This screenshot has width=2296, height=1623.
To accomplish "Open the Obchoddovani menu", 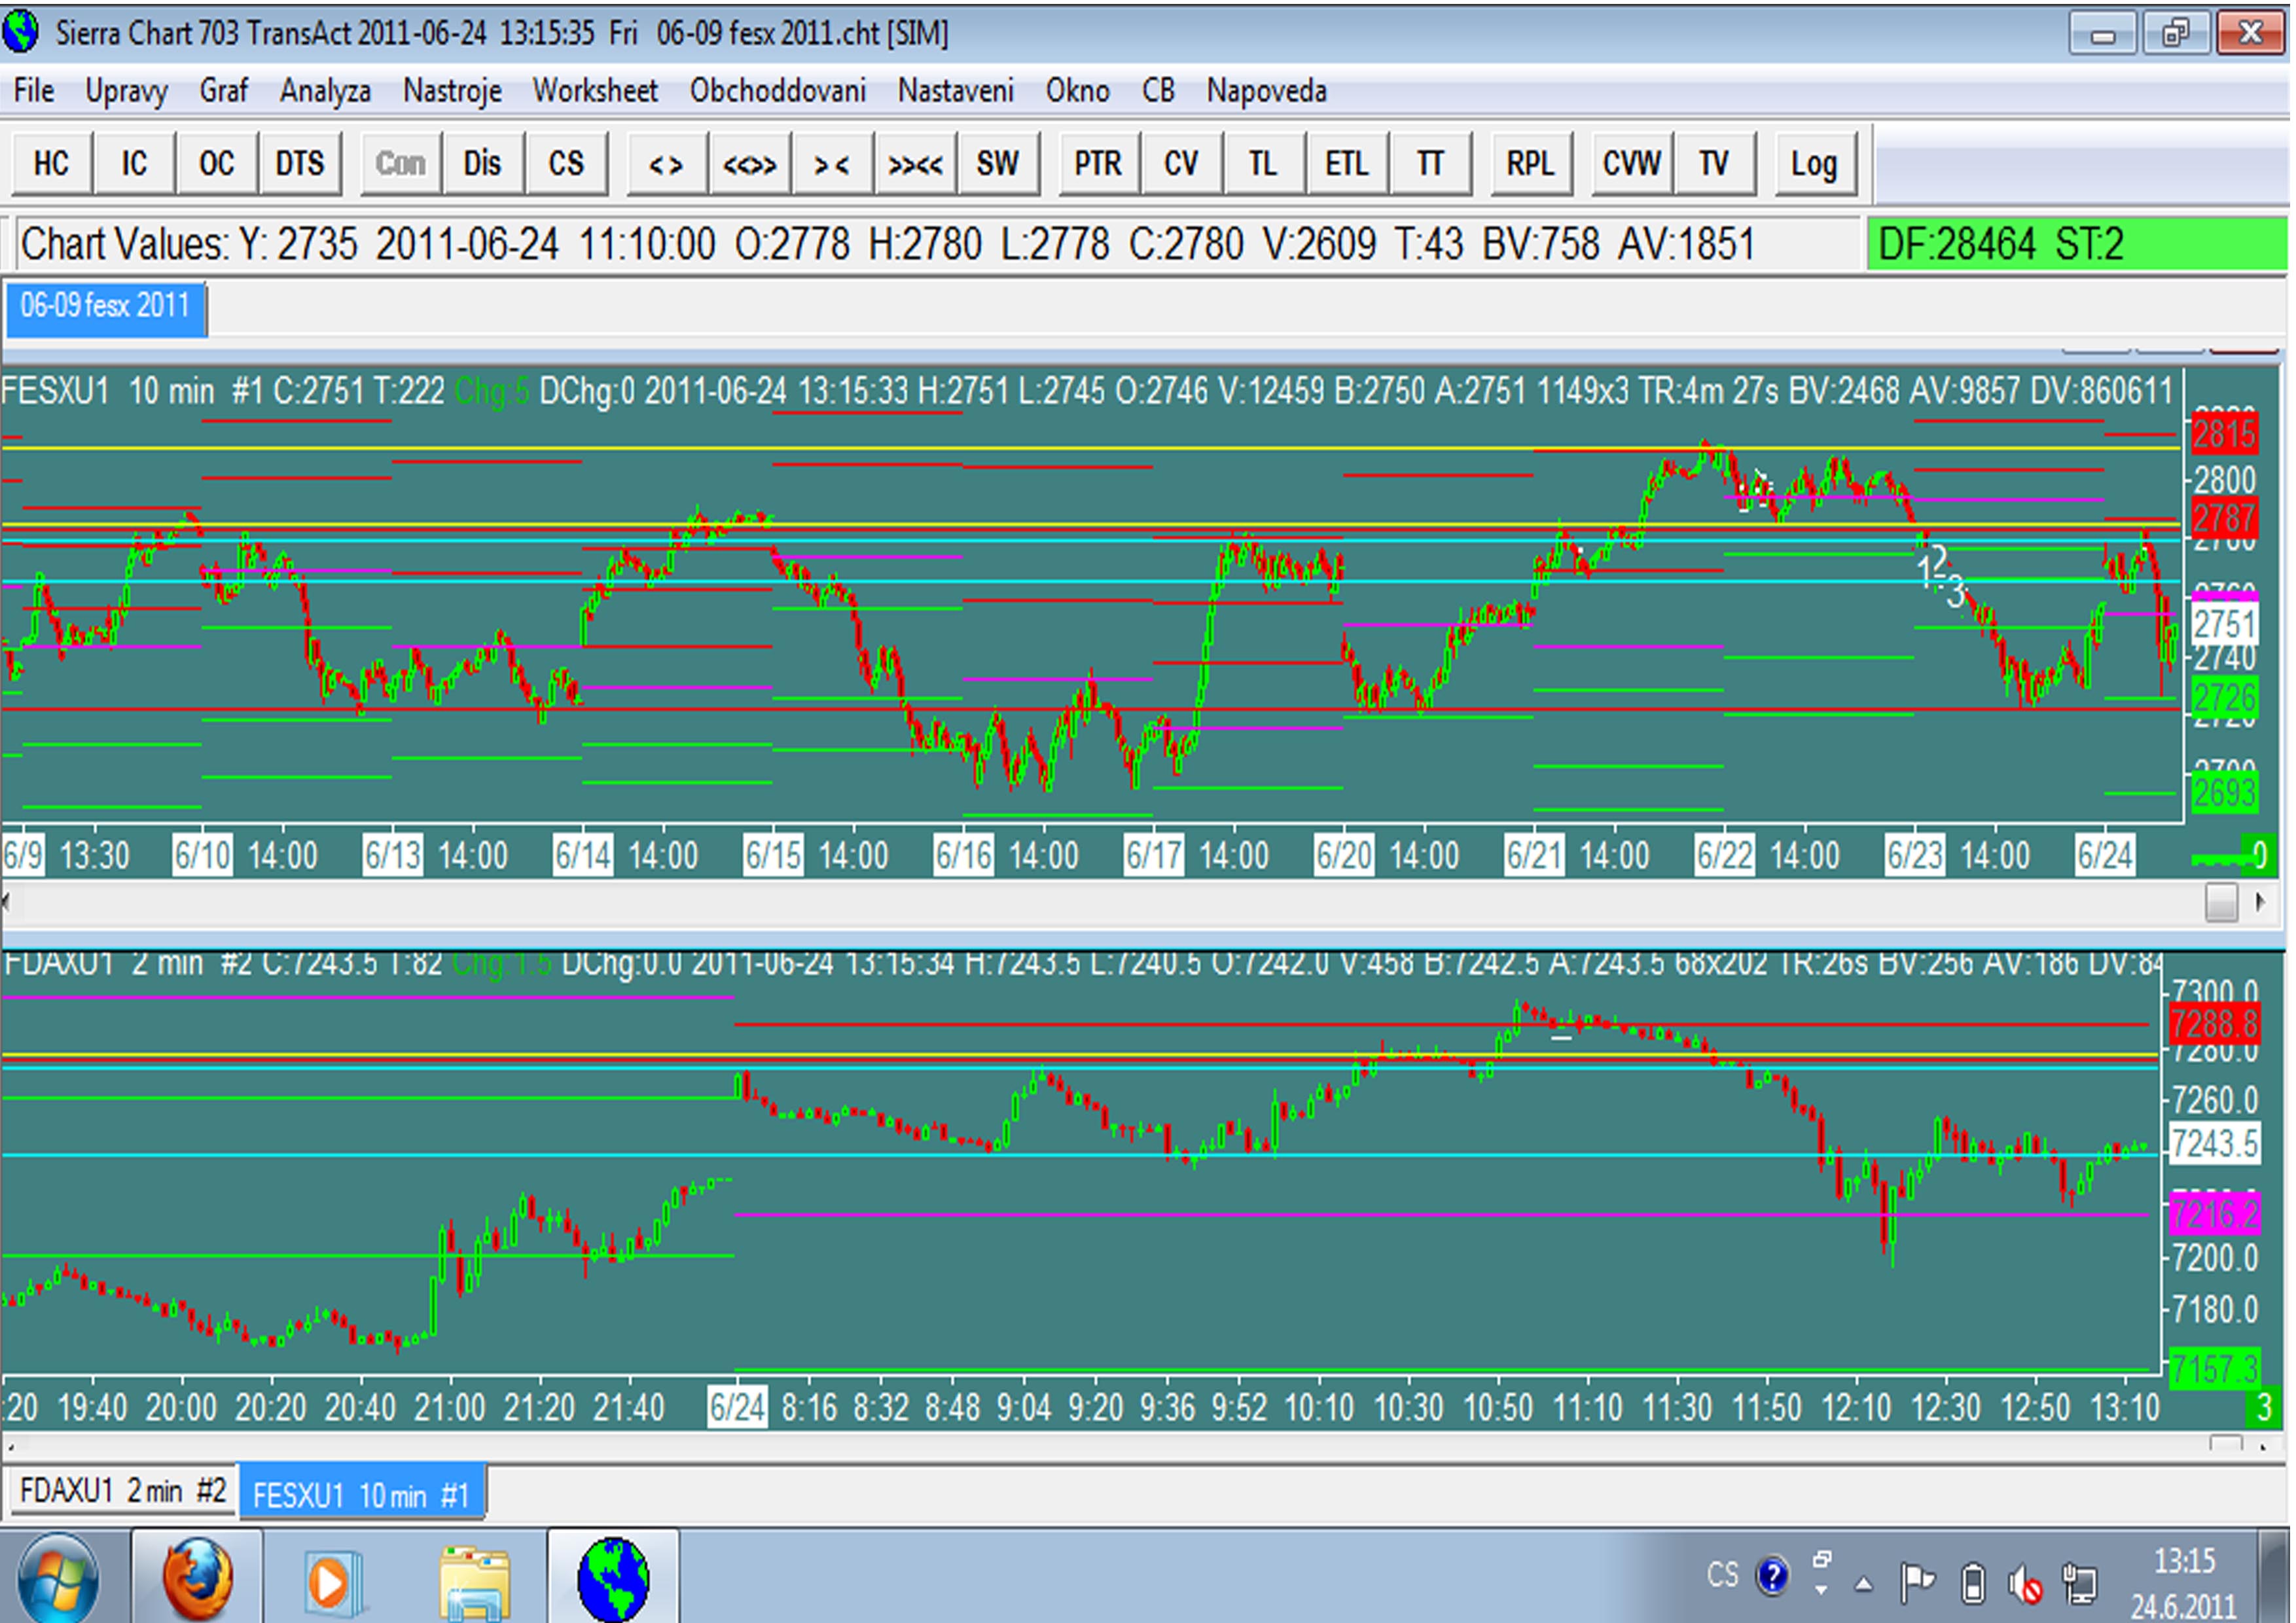I will point(777,91).
